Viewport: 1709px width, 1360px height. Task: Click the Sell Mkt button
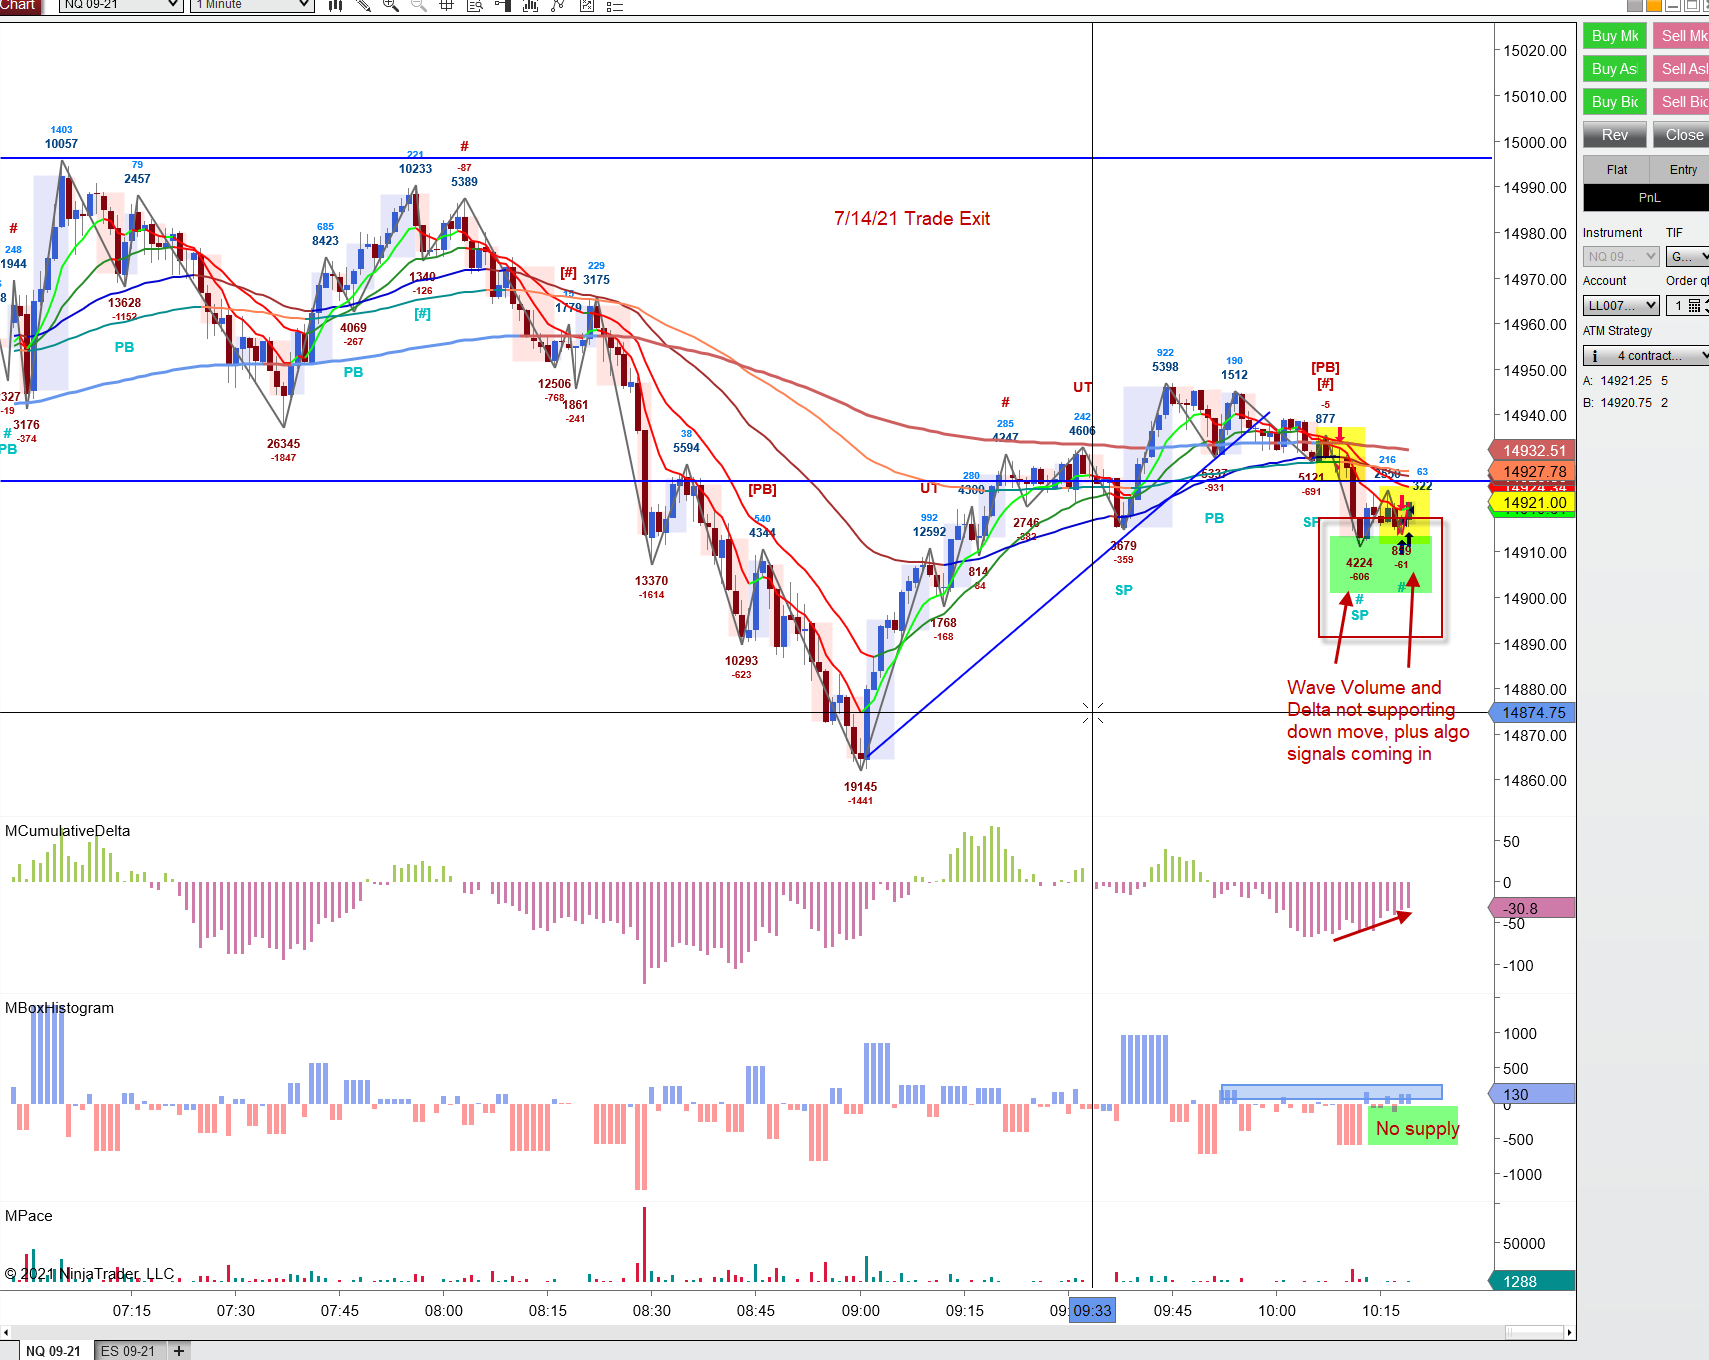point(1681,36)
